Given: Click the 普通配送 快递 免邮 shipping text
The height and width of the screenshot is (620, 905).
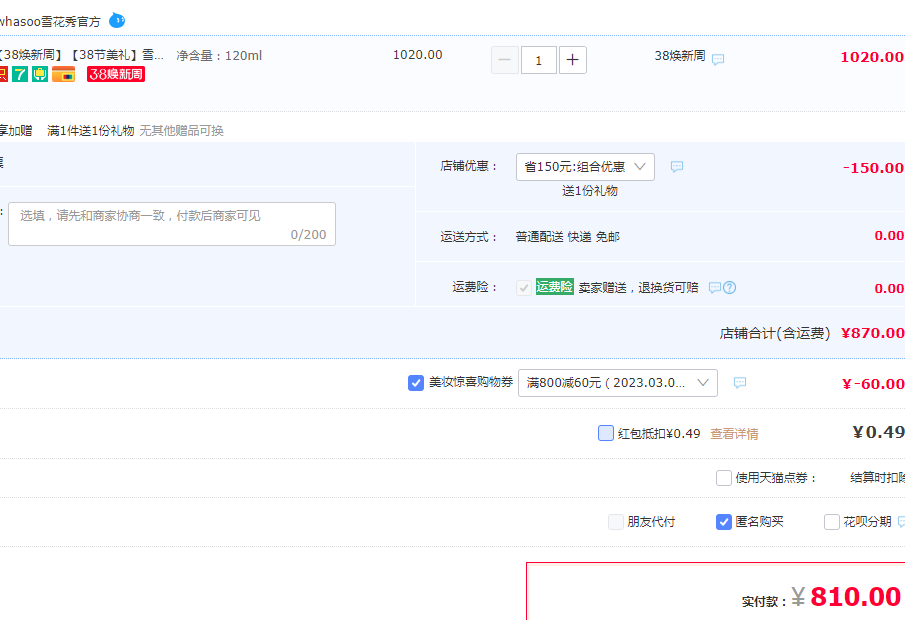Looking at the screenshot, I should pos(567,237).
